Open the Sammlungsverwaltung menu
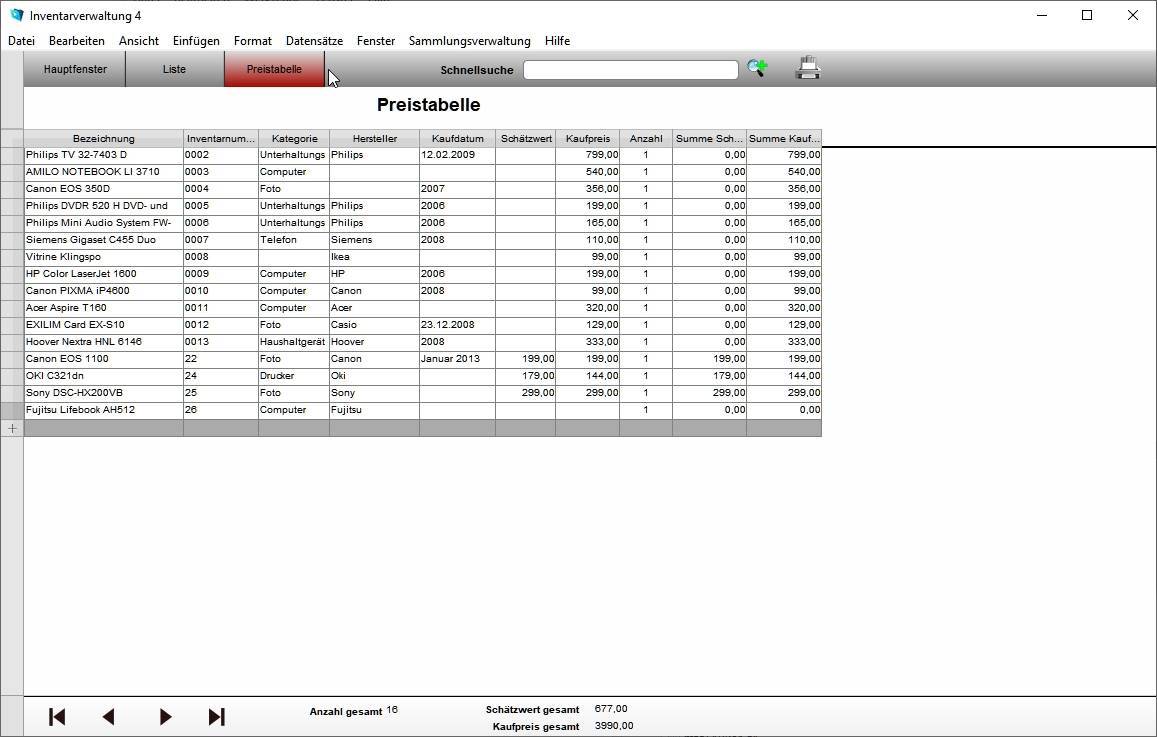This screenshot has width=1157, height=737. tap(469, 41)
